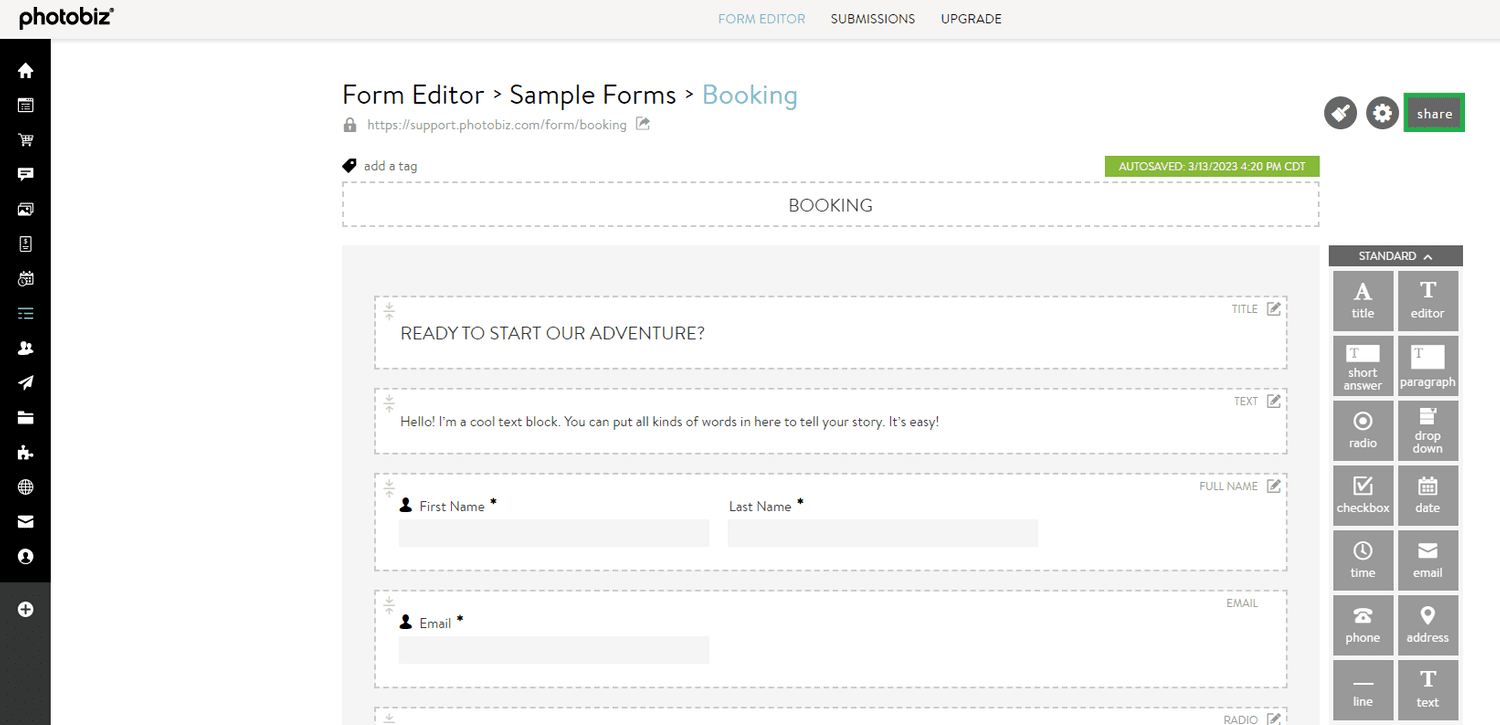Edit the FULL NAME block using its pencil icon
Viewport: 1500px width, 725px height.
(x=1274, y=486)
